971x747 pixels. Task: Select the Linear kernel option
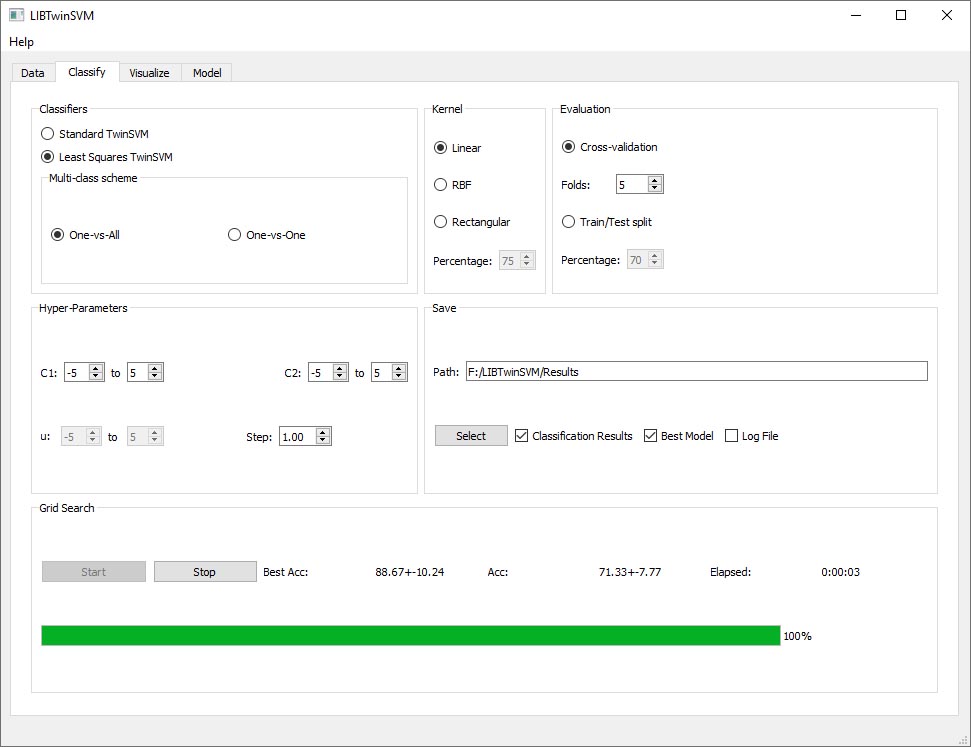[x=458, y=147]
